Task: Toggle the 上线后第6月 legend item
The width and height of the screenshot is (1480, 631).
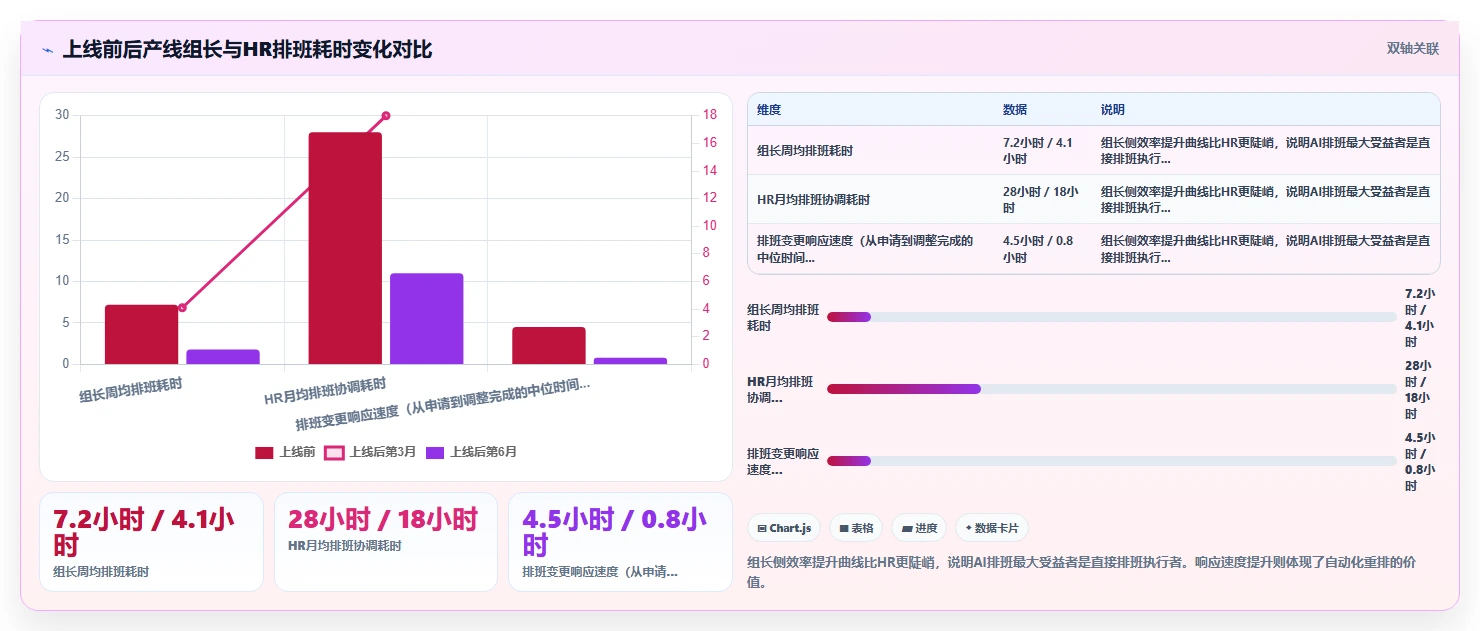Action: (x=472, y=452)
